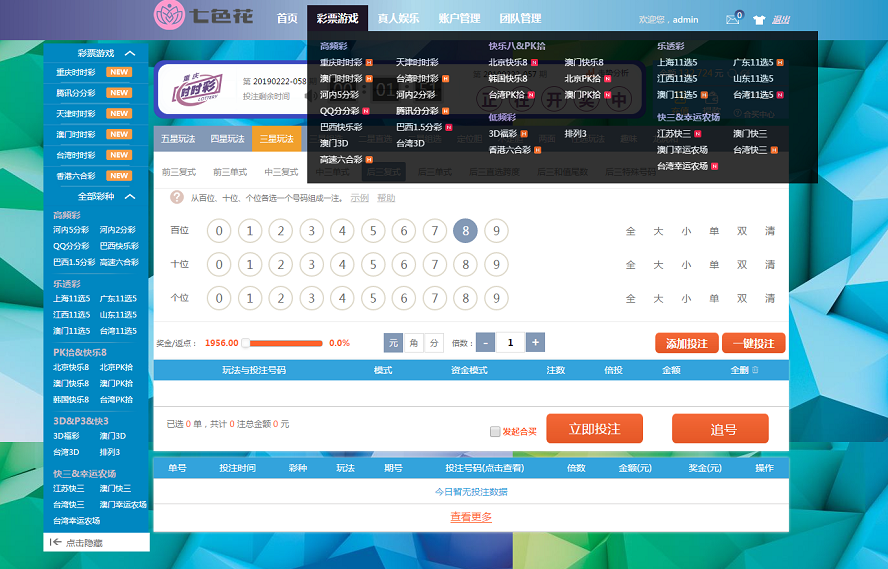Click the plus multiplier button
This screenshot has width=888, height=569.
click(535, 343)
